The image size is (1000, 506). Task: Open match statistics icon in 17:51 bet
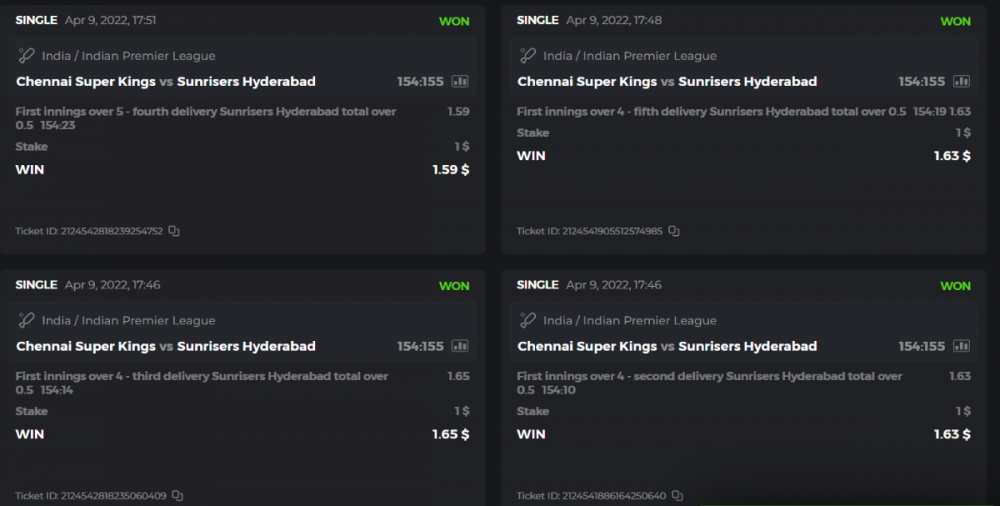(x=460, y=81)
